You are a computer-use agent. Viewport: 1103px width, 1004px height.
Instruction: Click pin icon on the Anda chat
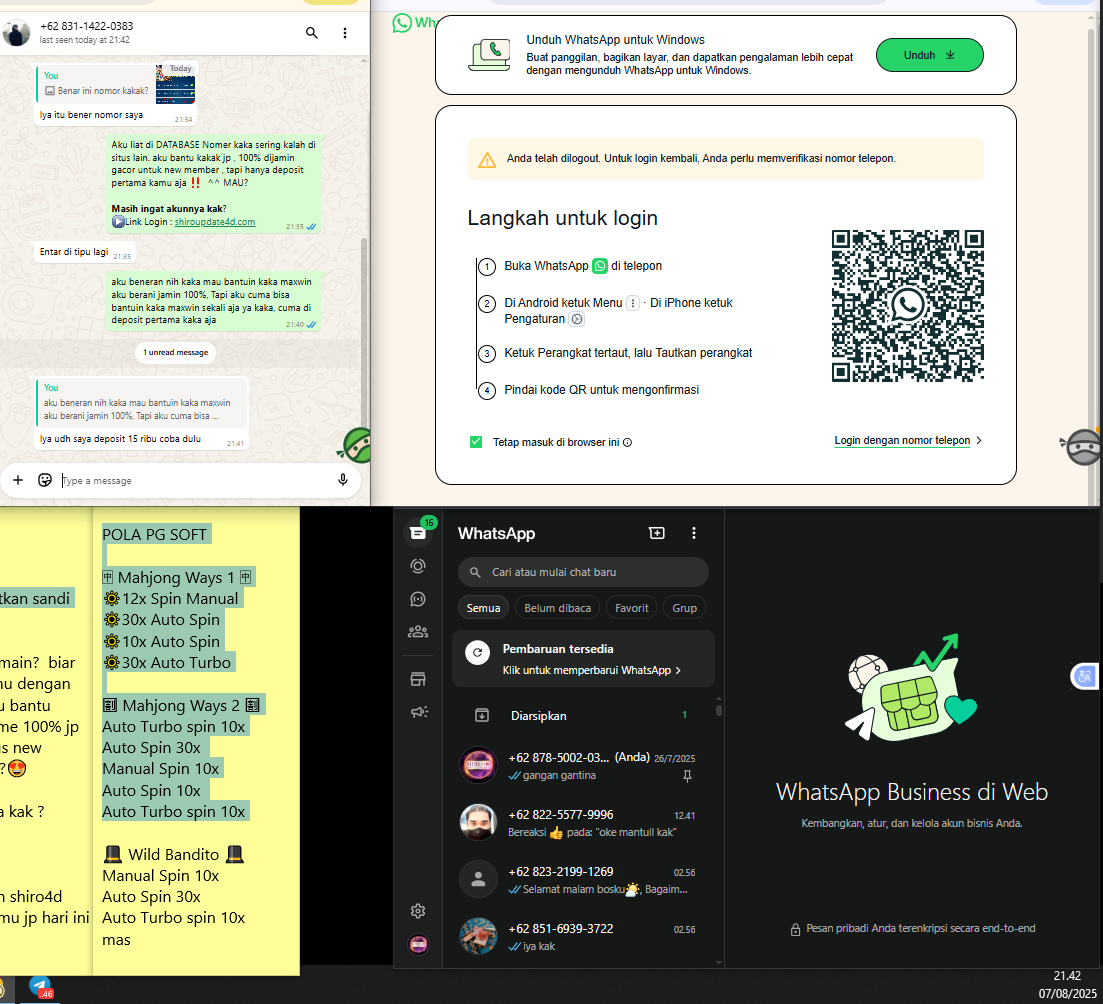tap(687, 776)
